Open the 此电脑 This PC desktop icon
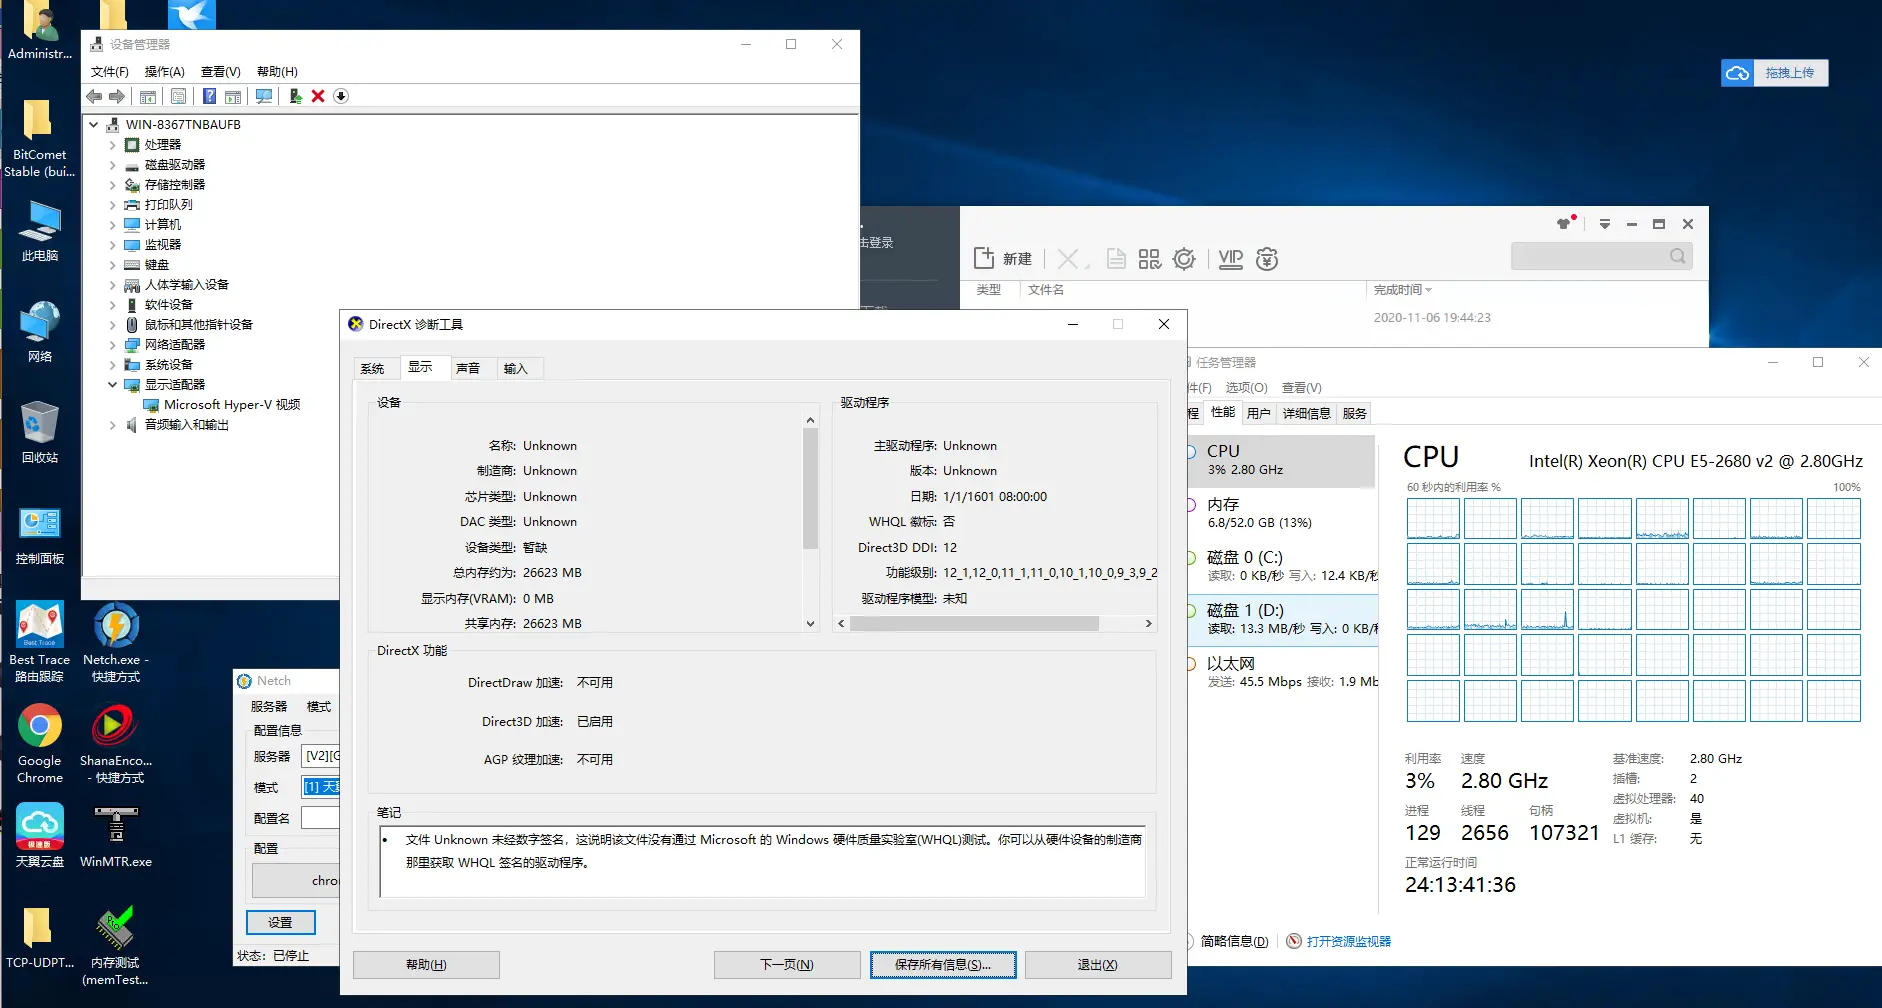 pos(40,231)
